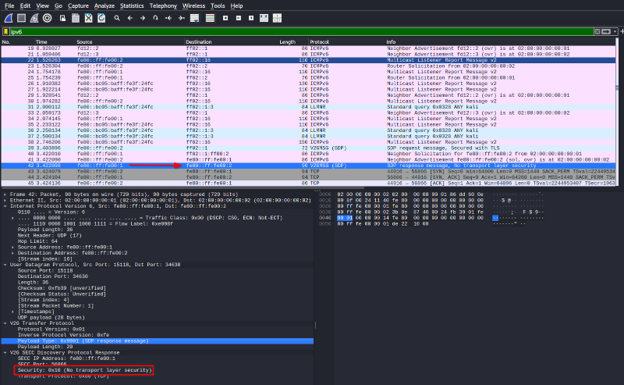Select packet 39 SDP request message row

pyautogui.click(x=308, y=148)
